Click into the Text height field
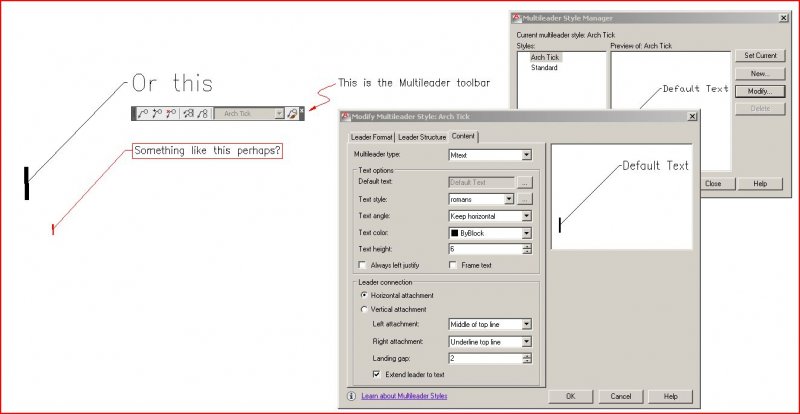Viewport: 800px width, 414px height. click(x=485, y=249)
